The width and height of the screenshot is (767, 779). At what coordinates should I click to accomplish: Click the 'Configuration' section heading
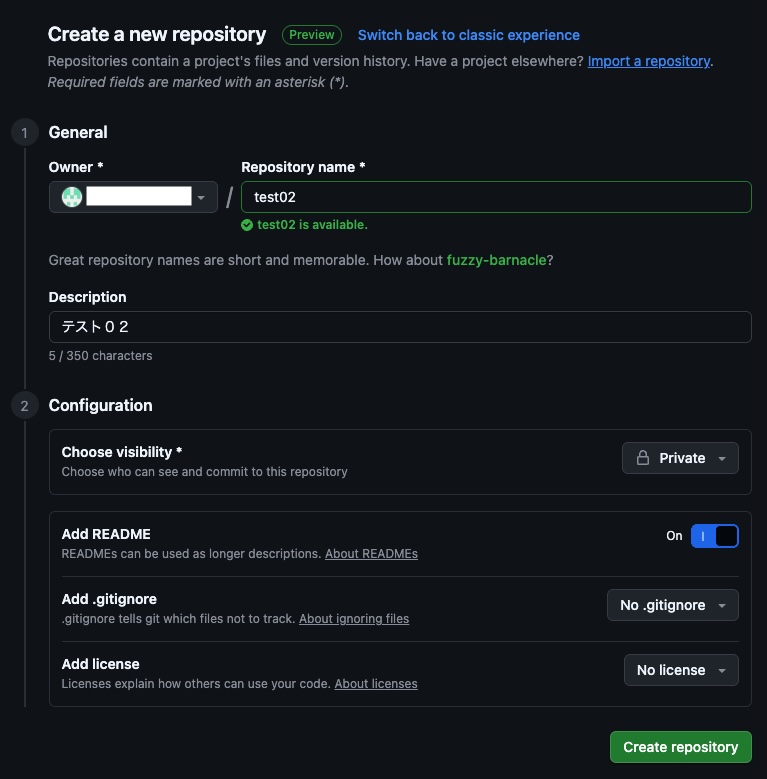coord(100,405)
